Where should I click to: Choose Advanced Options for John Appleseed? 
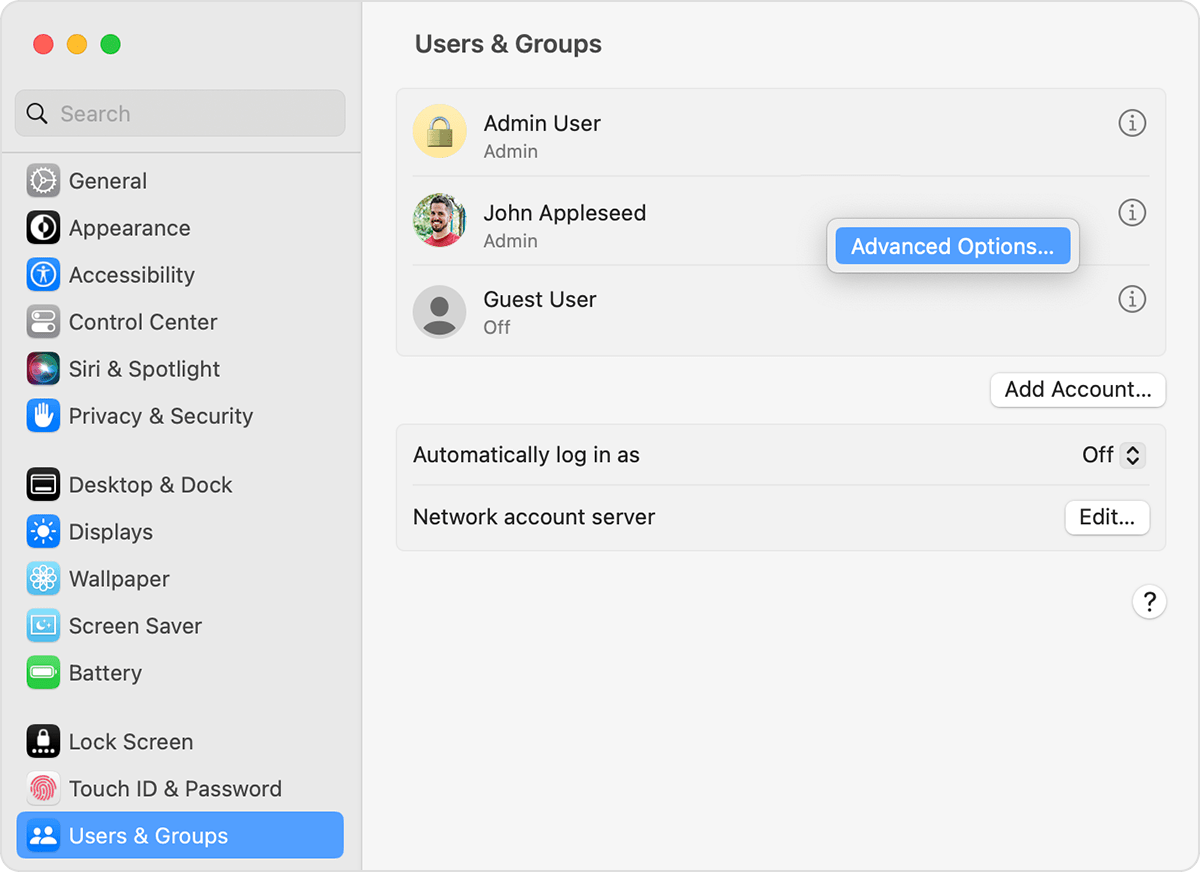951,246
